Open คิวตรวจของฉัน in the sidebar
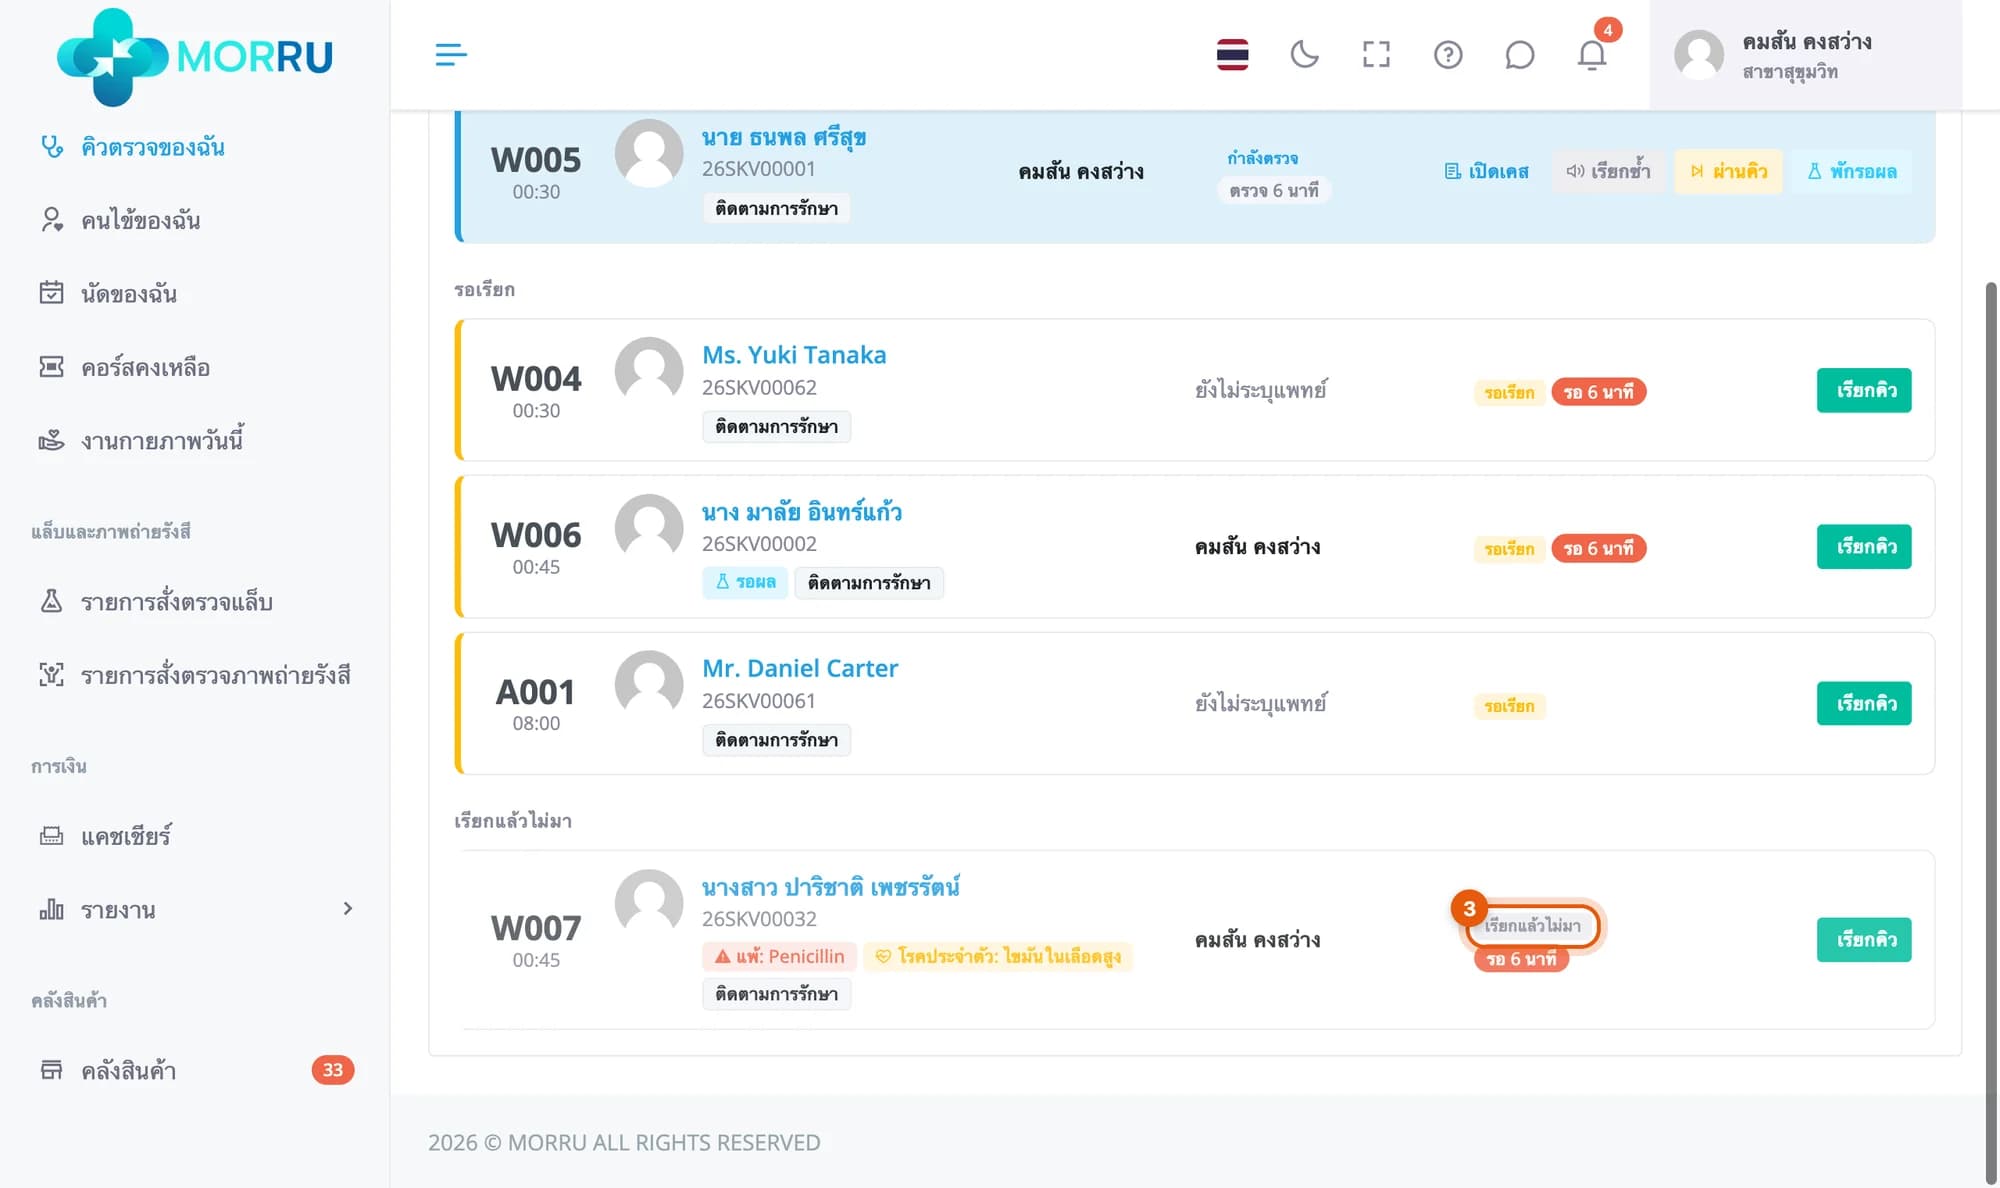Screen dimensions: 2000x1188 (153, 148)
